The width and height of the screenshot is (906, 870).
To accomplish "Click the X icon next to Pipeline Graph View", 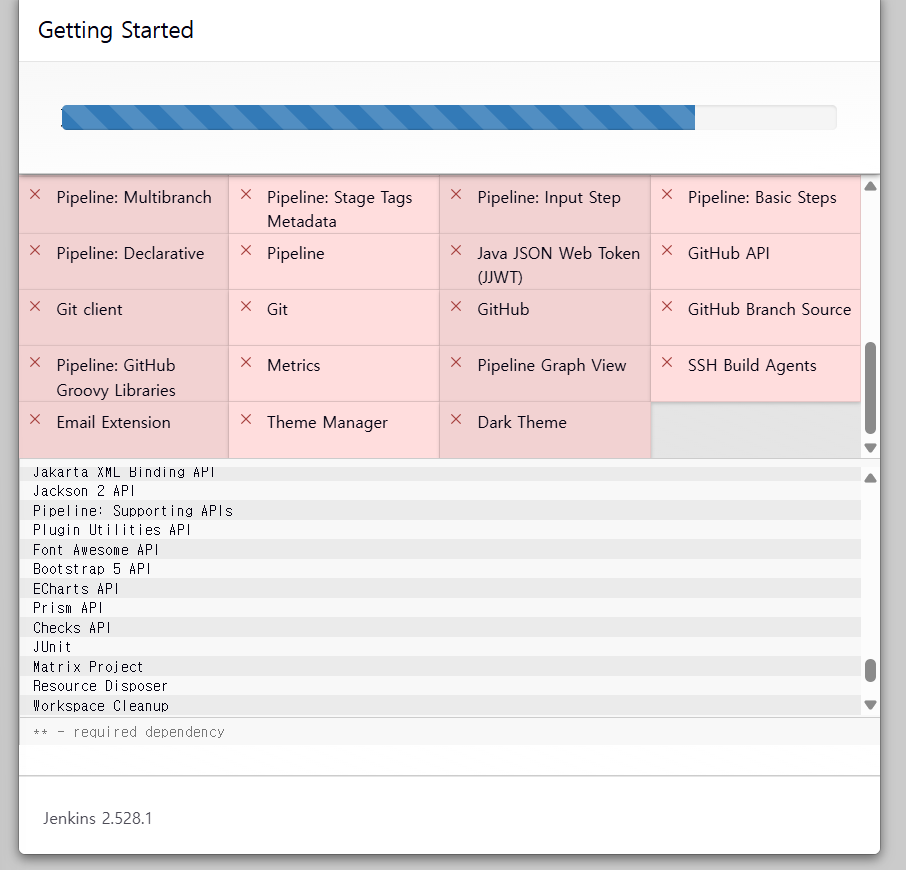I will [456, 363].
